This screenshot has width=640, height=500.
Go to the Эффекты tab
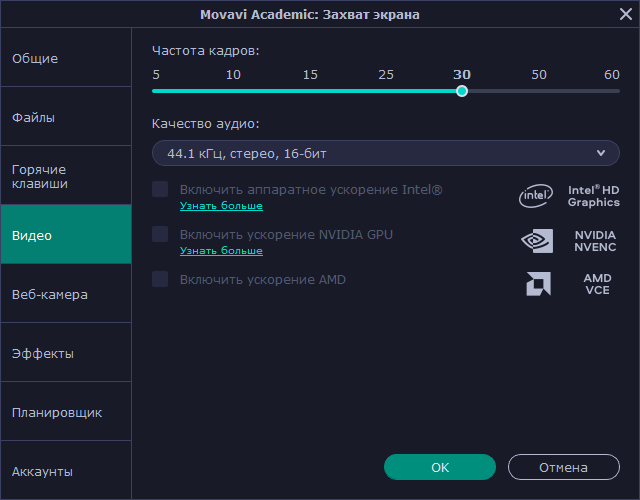[66, 352]
